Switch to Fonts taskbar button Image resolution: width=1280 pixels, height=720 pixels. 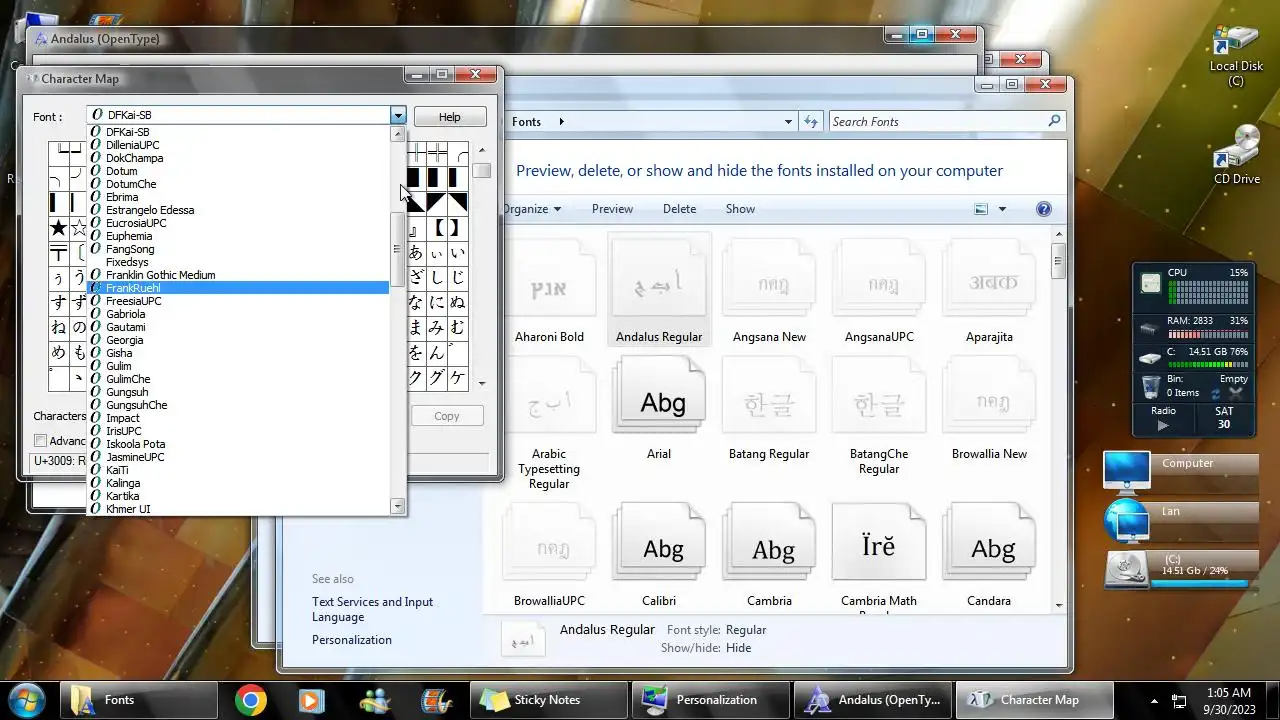(139, 700)
